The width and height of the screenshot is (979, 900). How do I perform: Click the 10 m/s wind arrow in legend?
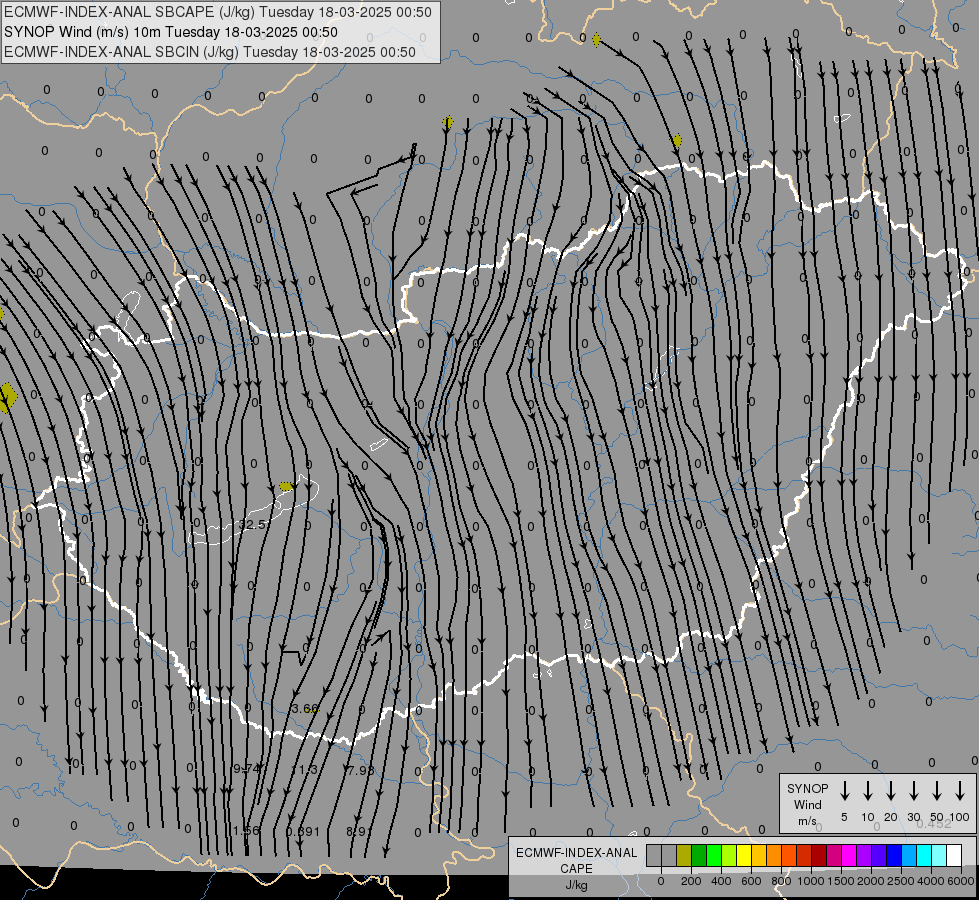click(x=867, y=791)
